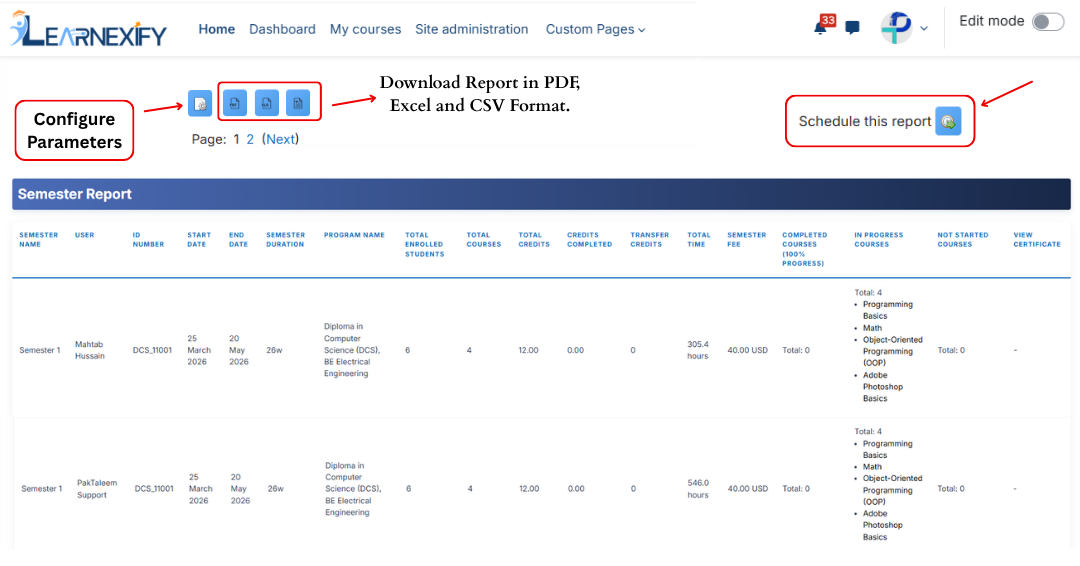
Task: Click program name in Mahtab Hussain row
Action: pos(352,350)
